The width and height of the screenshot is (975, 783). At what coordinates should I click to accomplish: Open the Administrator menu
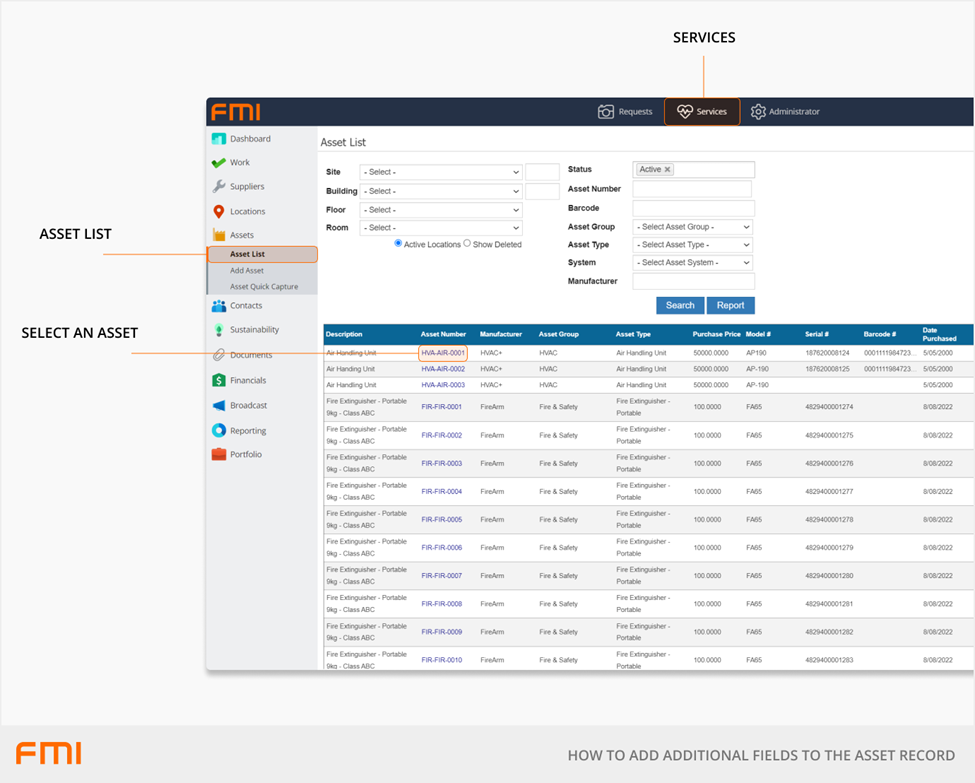(785, 112)
